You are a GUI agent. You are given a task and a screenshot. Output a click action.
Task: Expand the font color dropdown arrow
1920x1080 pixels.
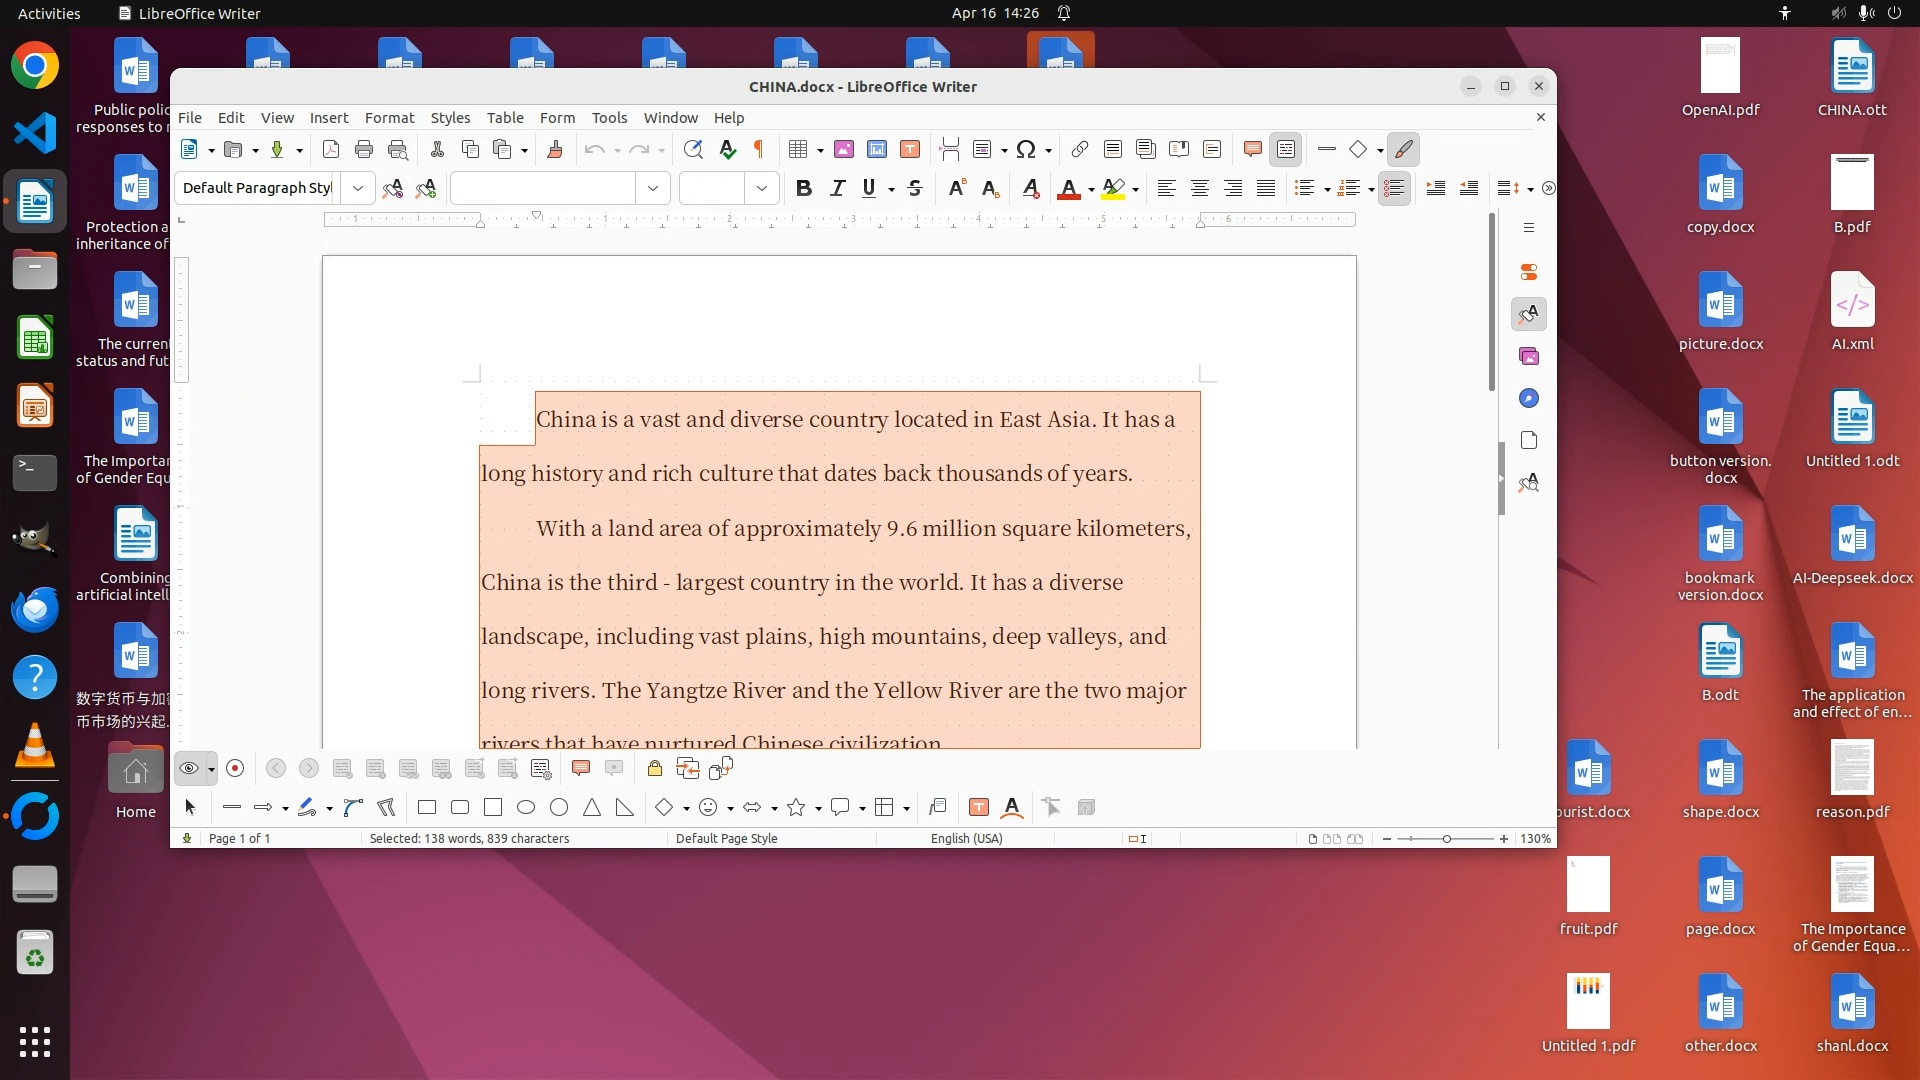(x=1091, y=189)
